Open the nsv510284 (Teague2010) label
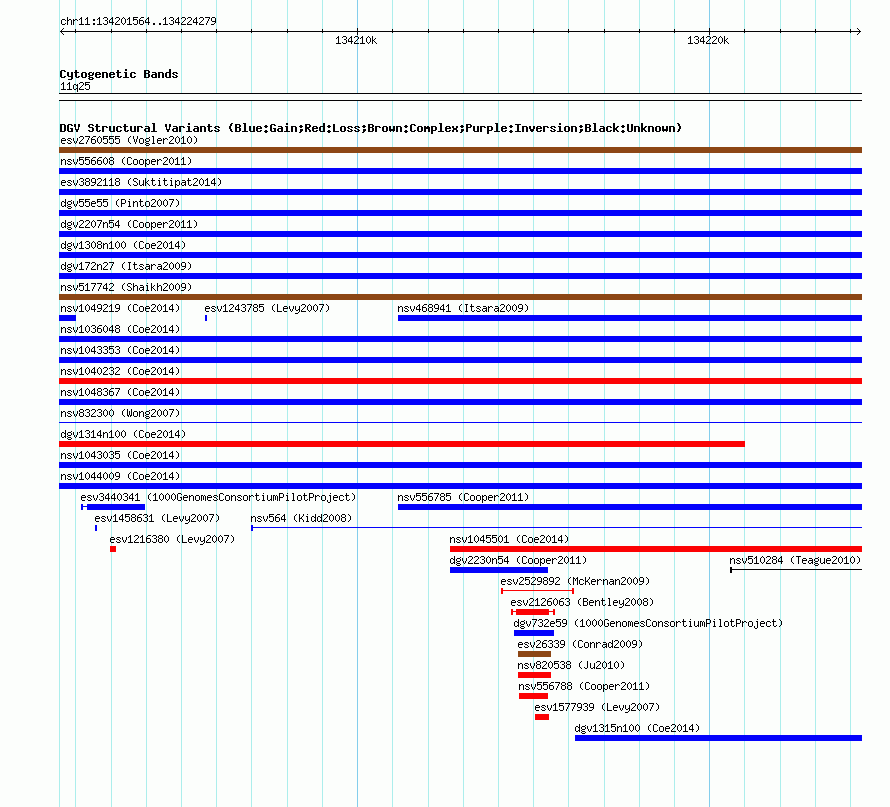Screen dimensions: 890x807 pyautogui.click(x=795, y=560)
